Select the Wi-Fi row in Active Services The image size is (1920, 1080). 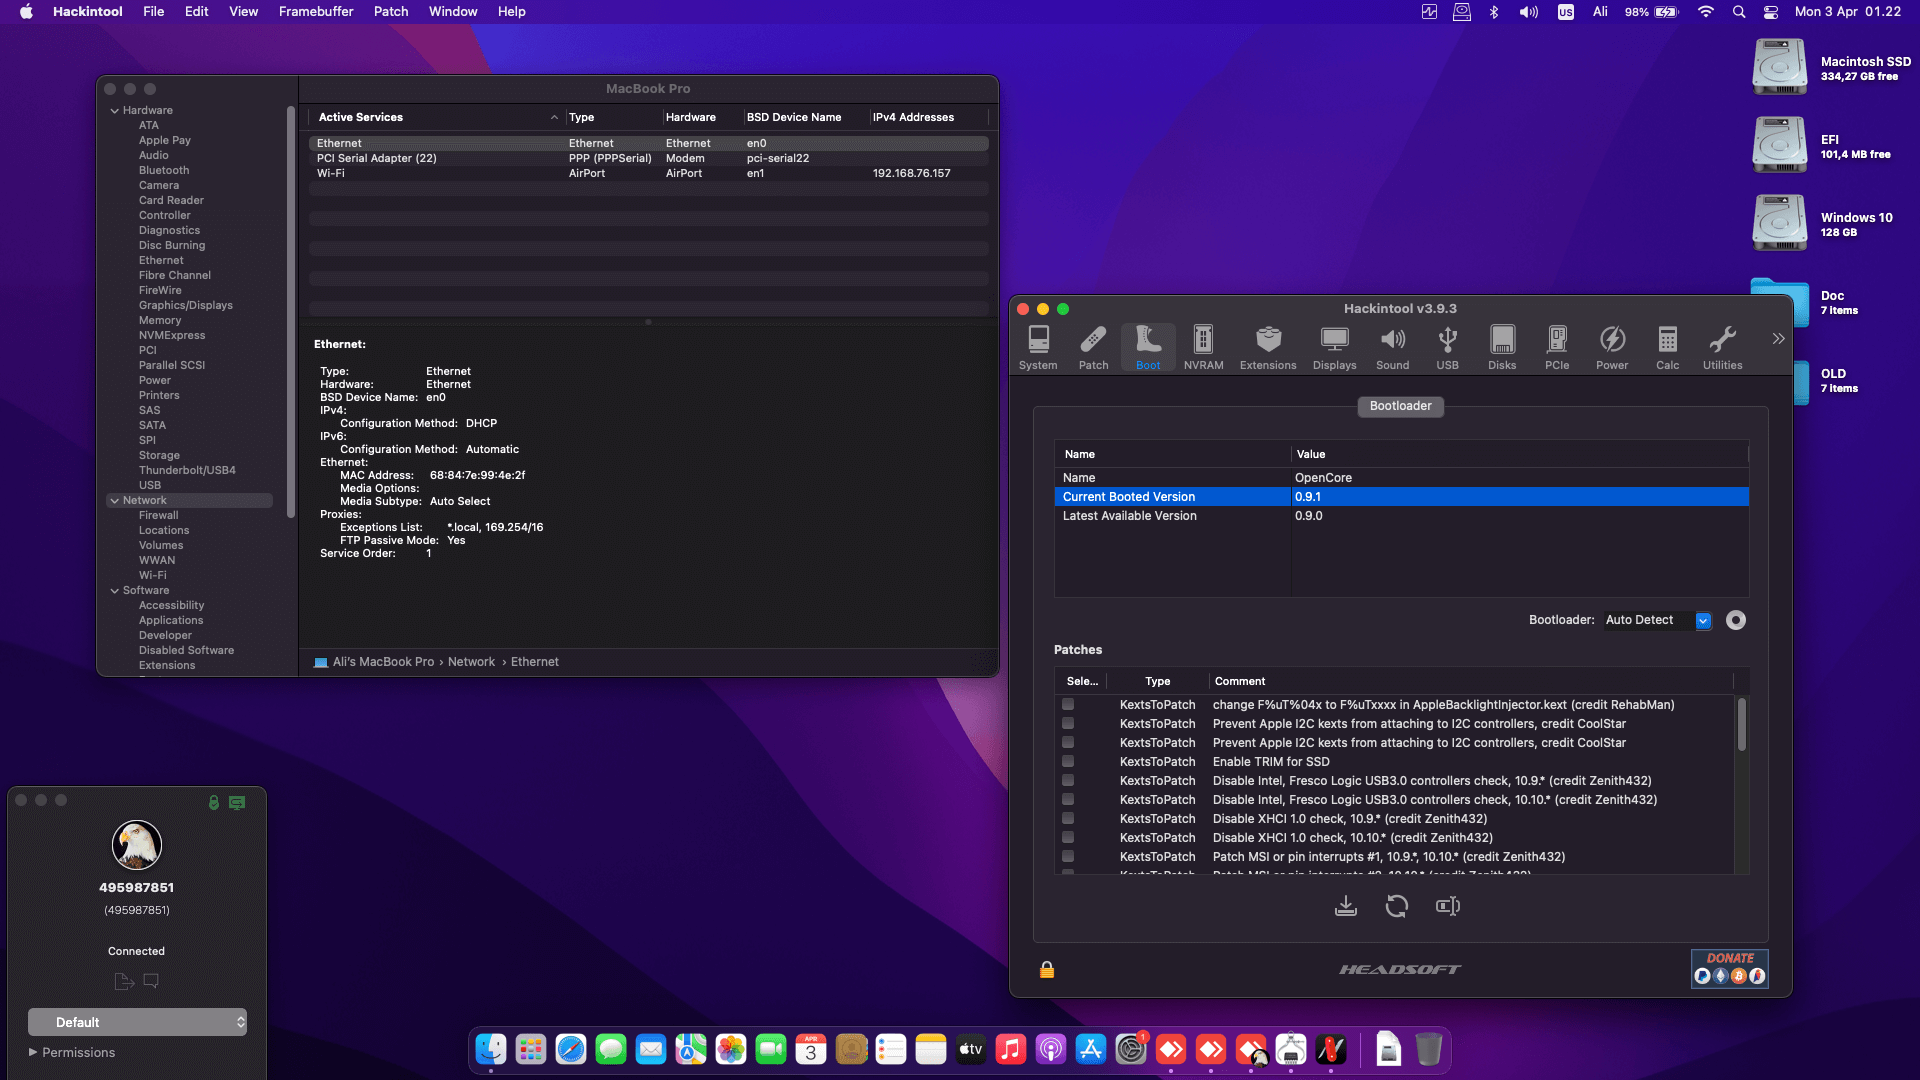click(x=430, y=172)
